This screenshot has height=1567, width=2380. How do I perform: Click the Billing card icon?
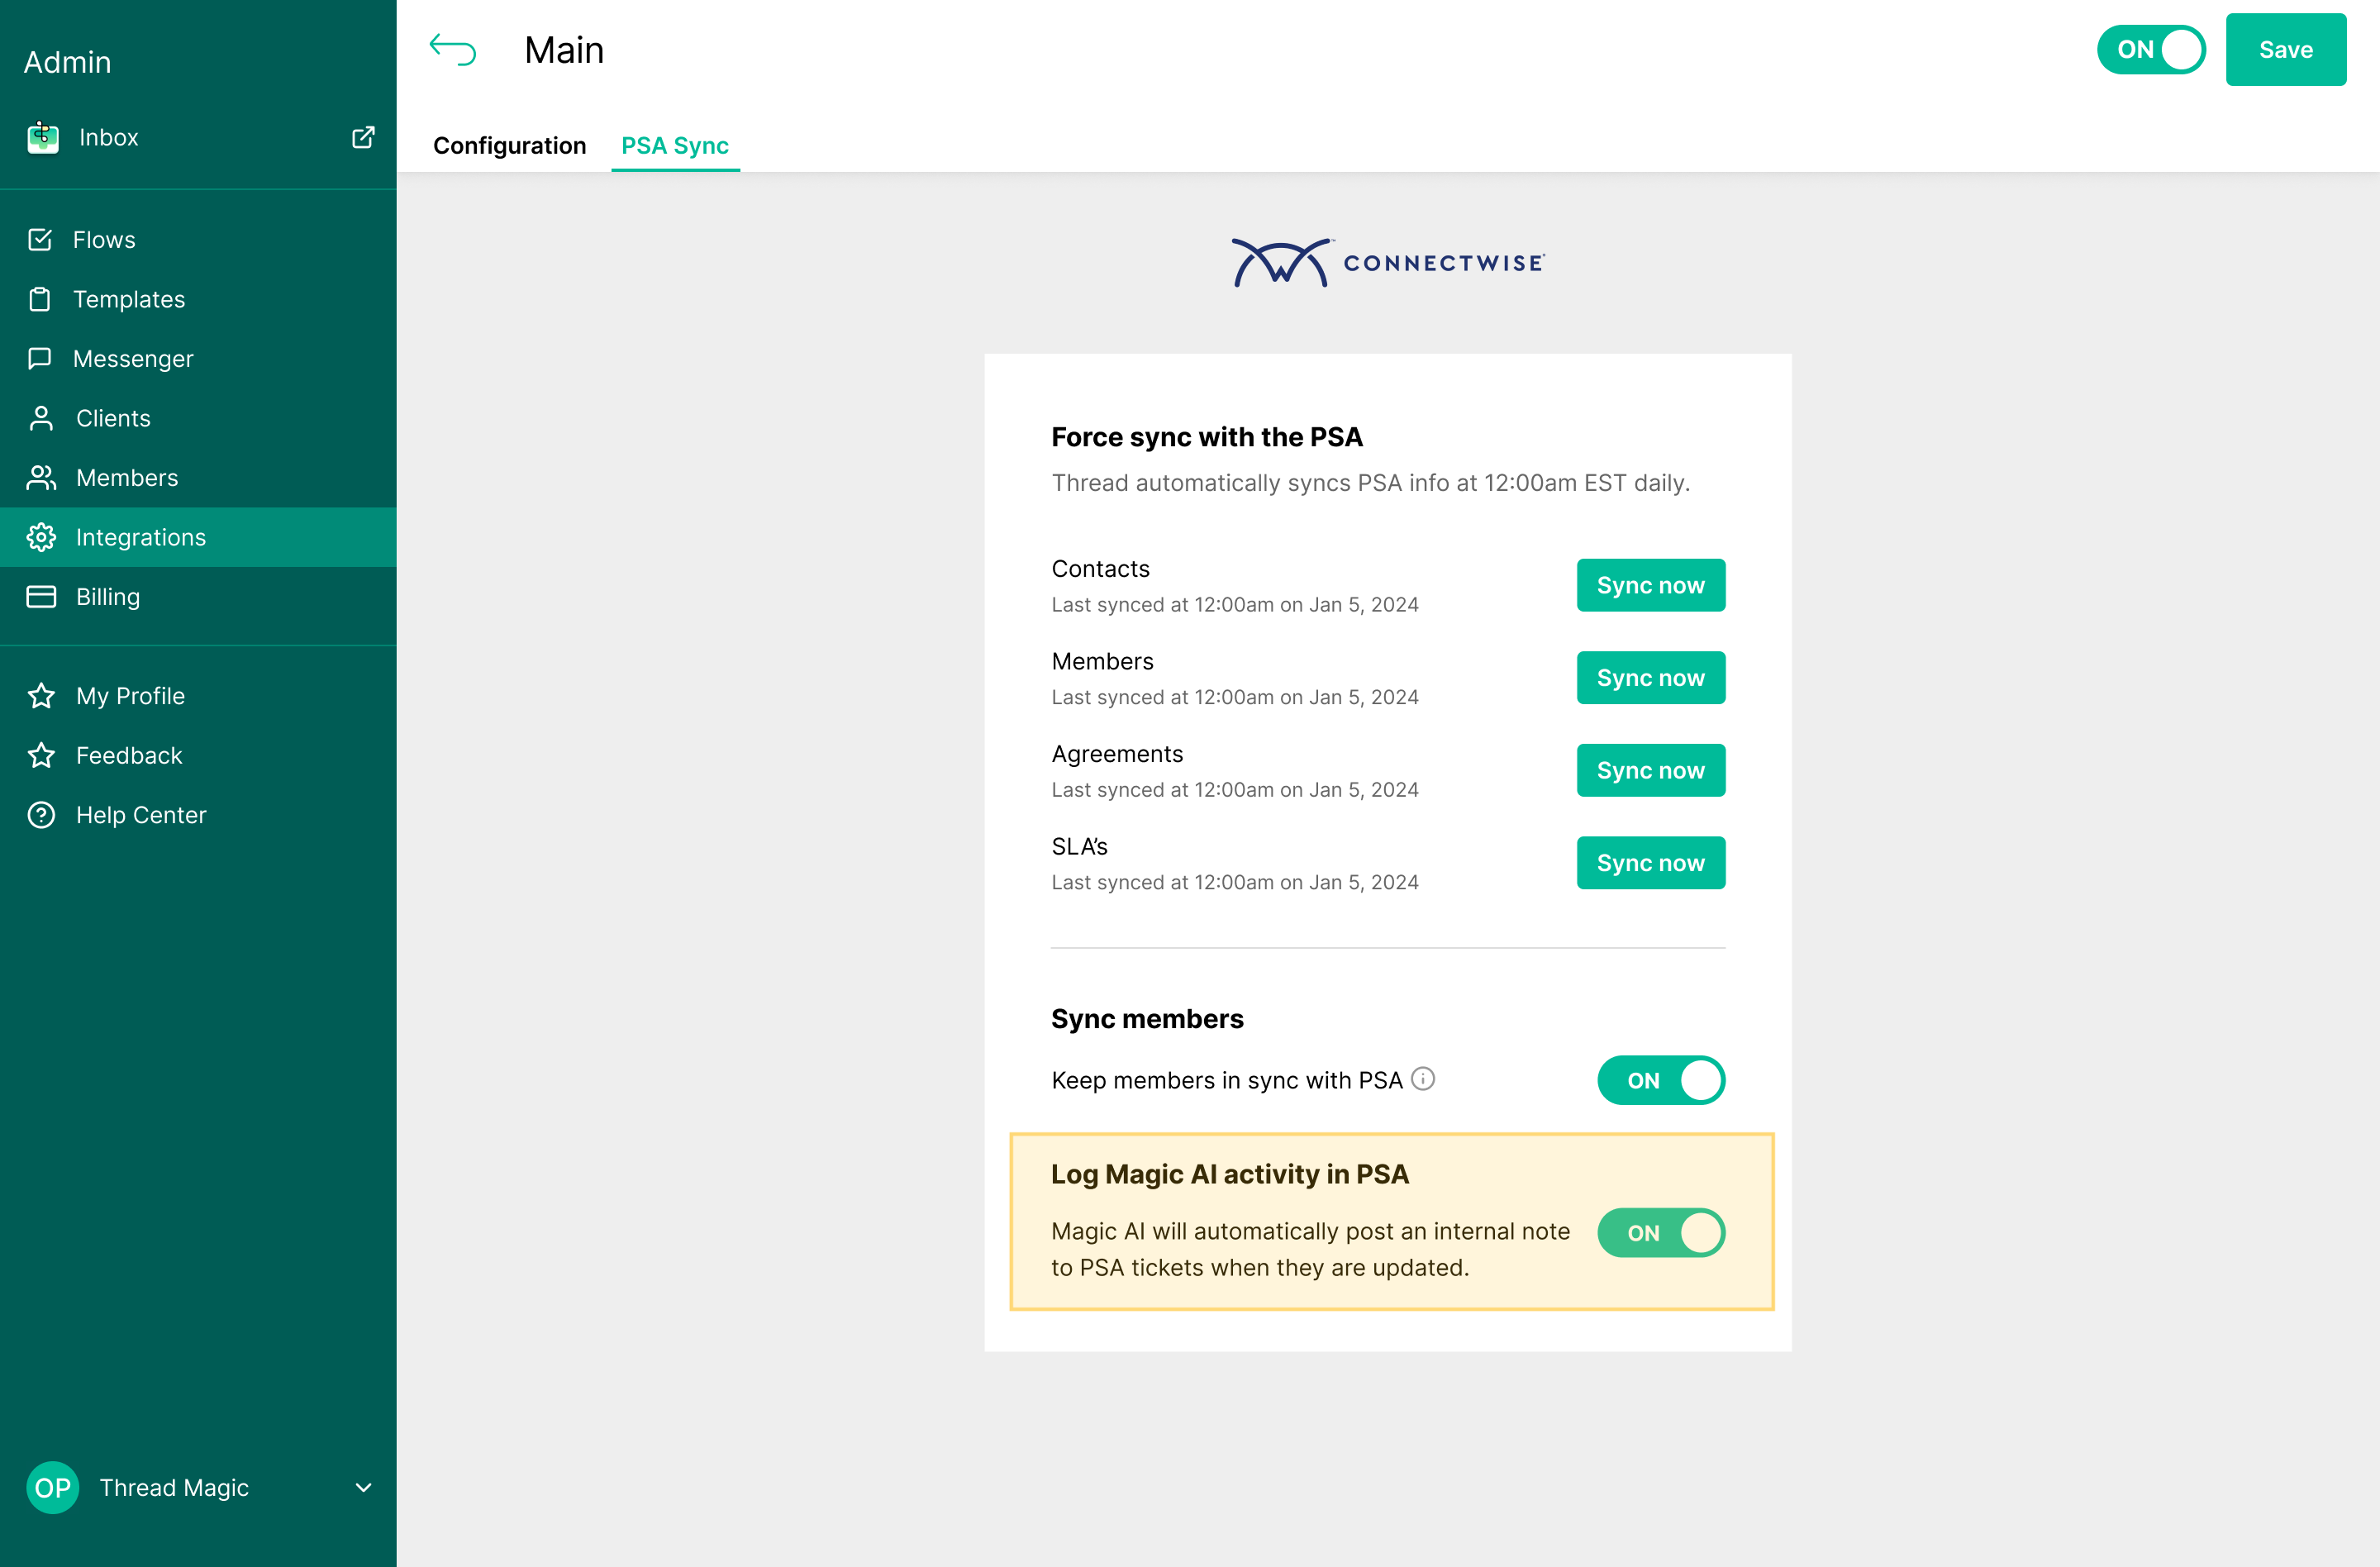[x=41, y=597]
